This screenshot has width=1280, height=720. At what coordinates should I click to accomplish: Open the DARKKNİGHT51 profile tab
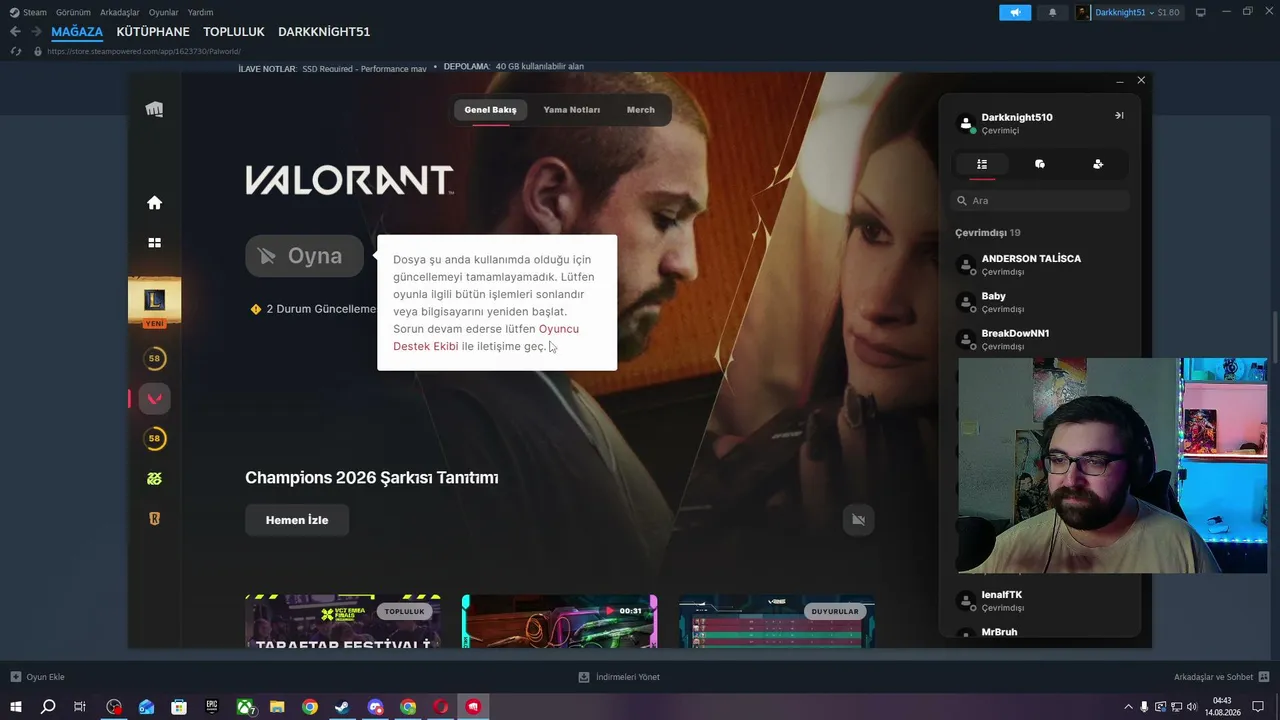pos(324,32)
